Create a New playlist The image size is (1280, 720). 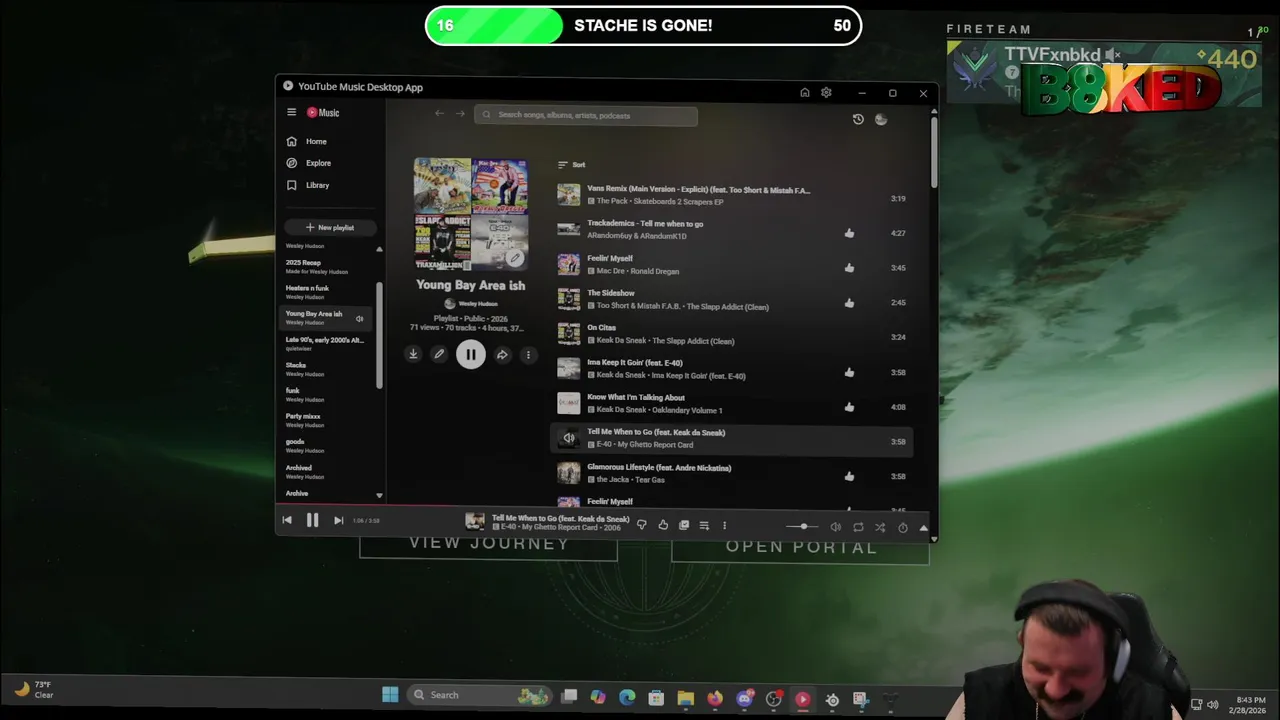330,227
